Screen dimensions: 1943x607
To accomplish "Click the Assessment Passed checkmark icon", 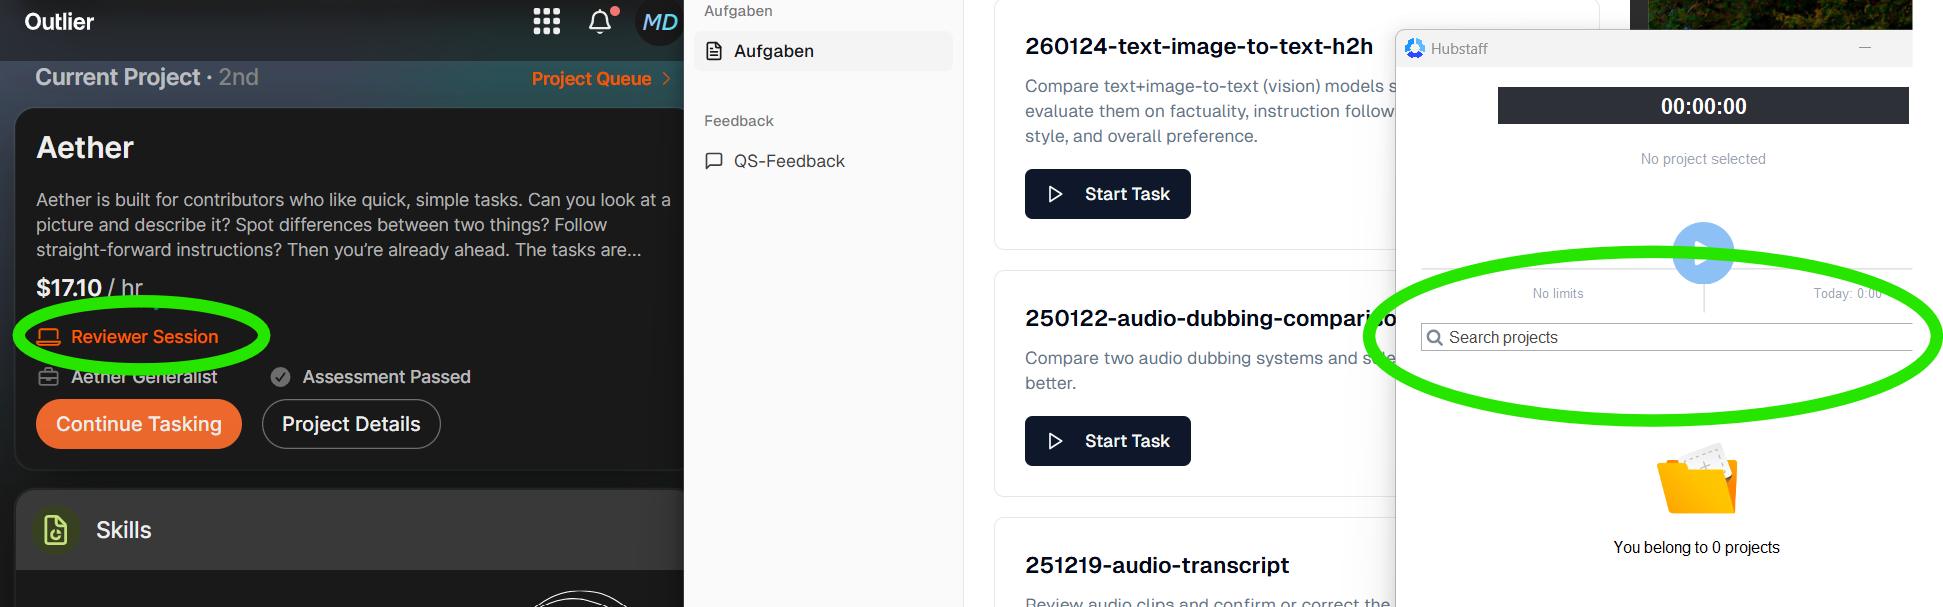I will 281,377.
